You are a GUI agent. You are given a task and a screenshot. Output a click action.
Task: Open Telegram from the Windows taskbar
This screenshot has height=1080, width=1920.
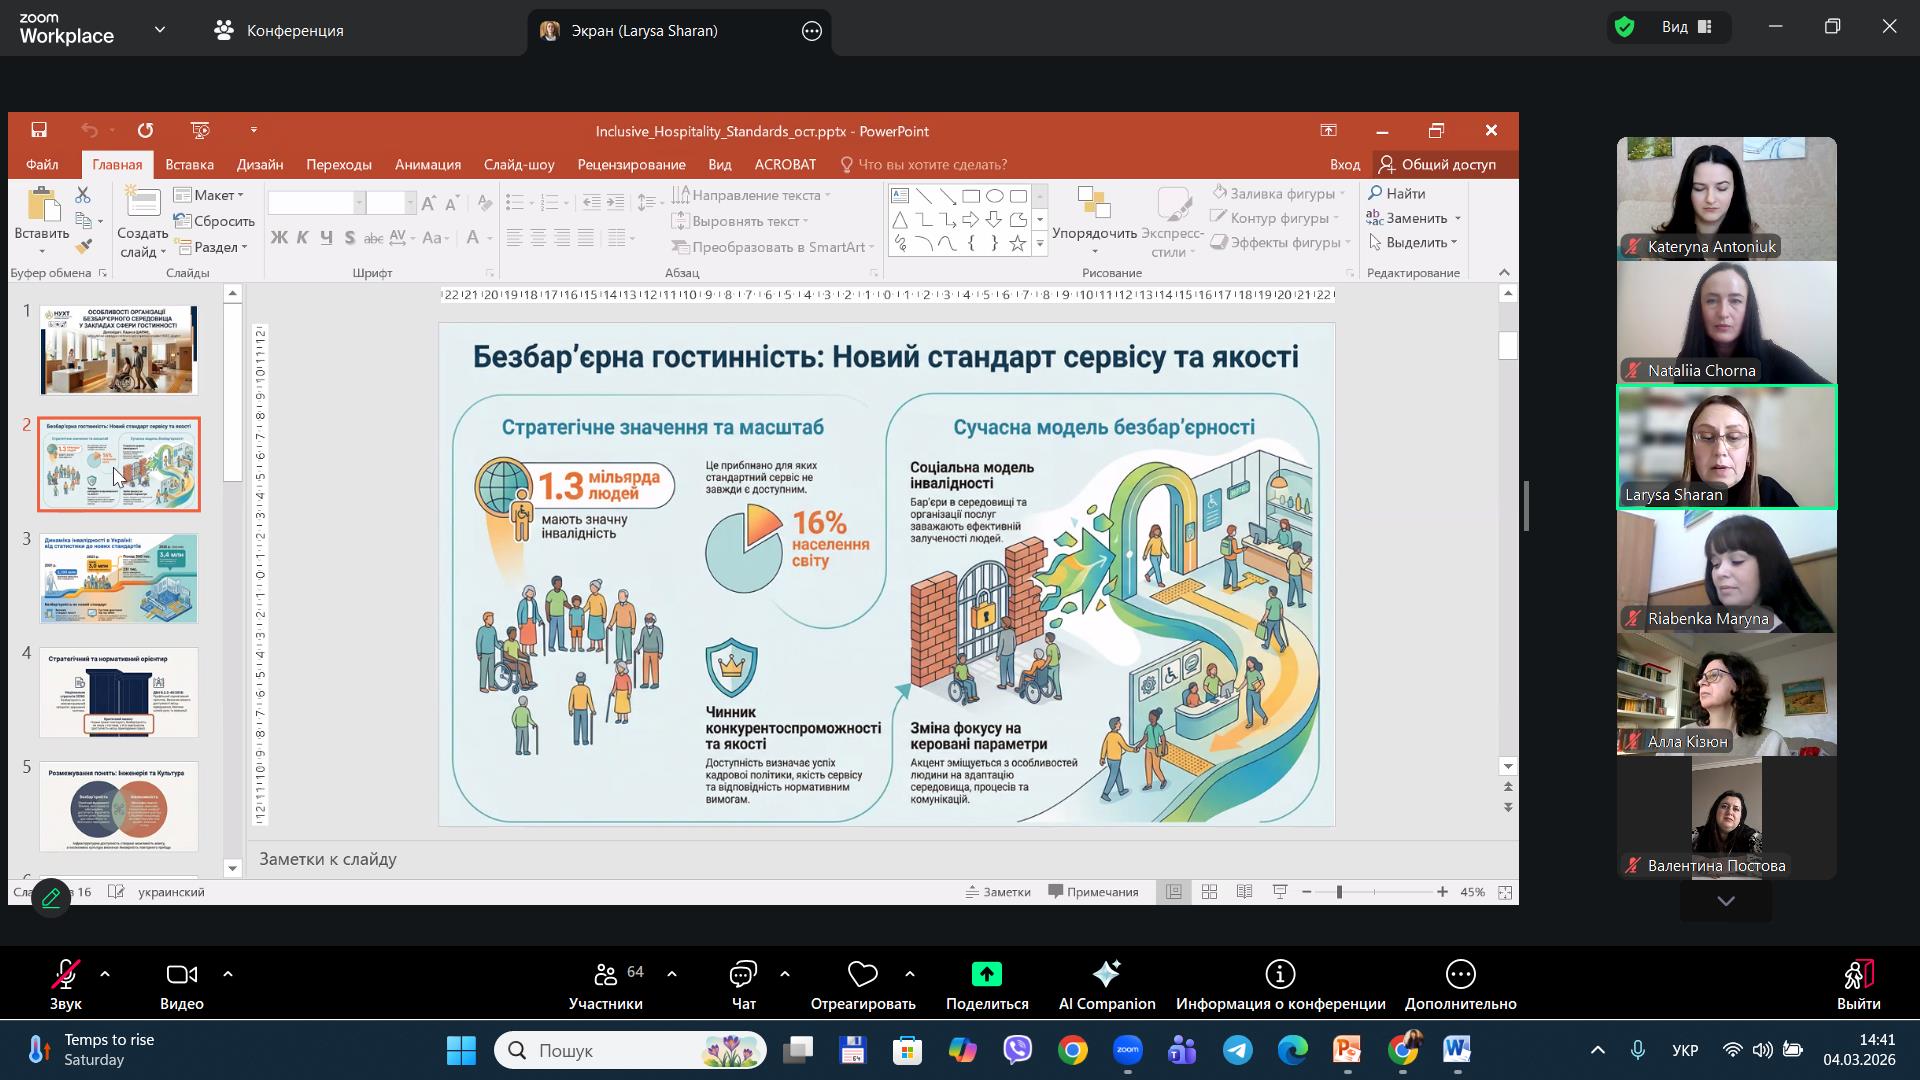[1238, 1050]
